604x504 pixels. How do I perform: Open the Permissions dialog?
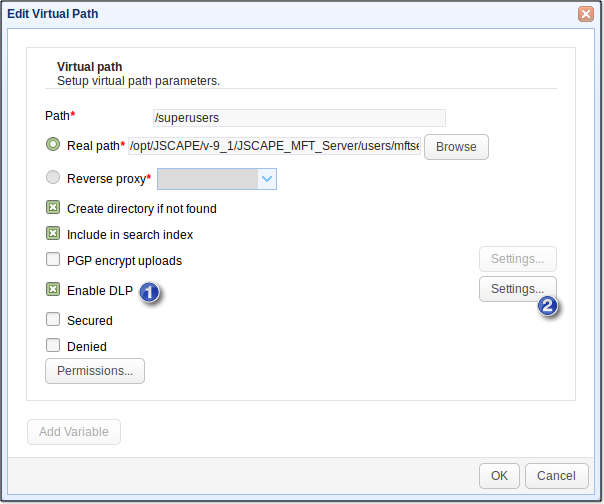pos(95,371)
